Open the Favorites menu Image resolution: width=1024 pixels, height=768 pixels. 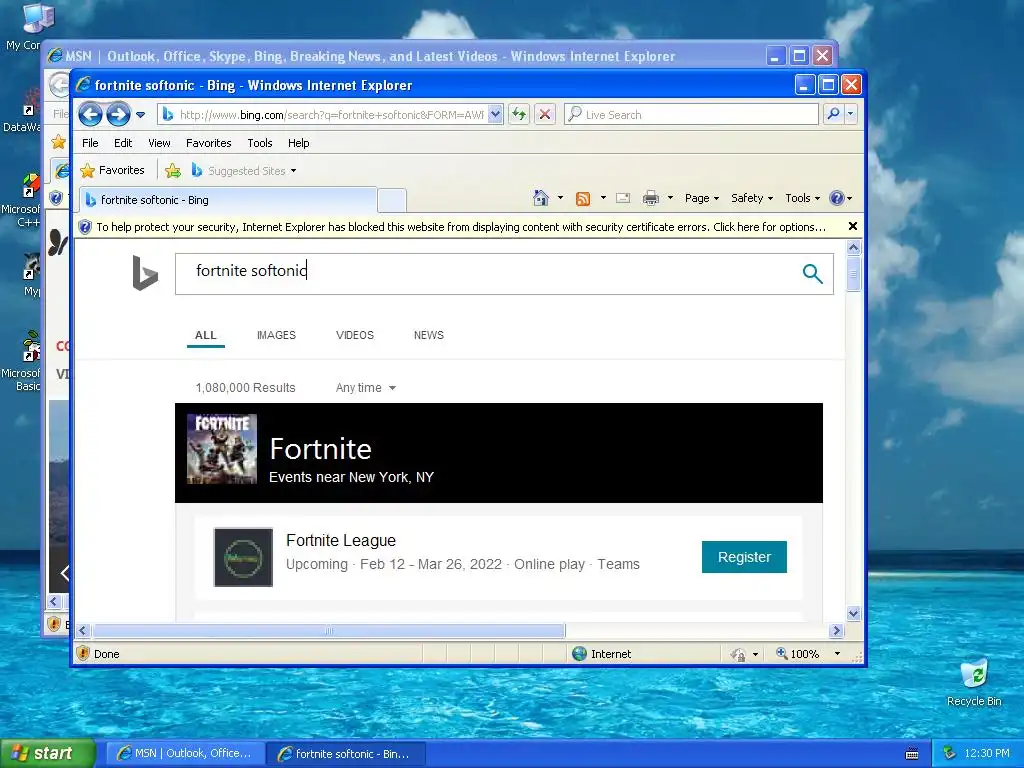[x=208, y=143]
